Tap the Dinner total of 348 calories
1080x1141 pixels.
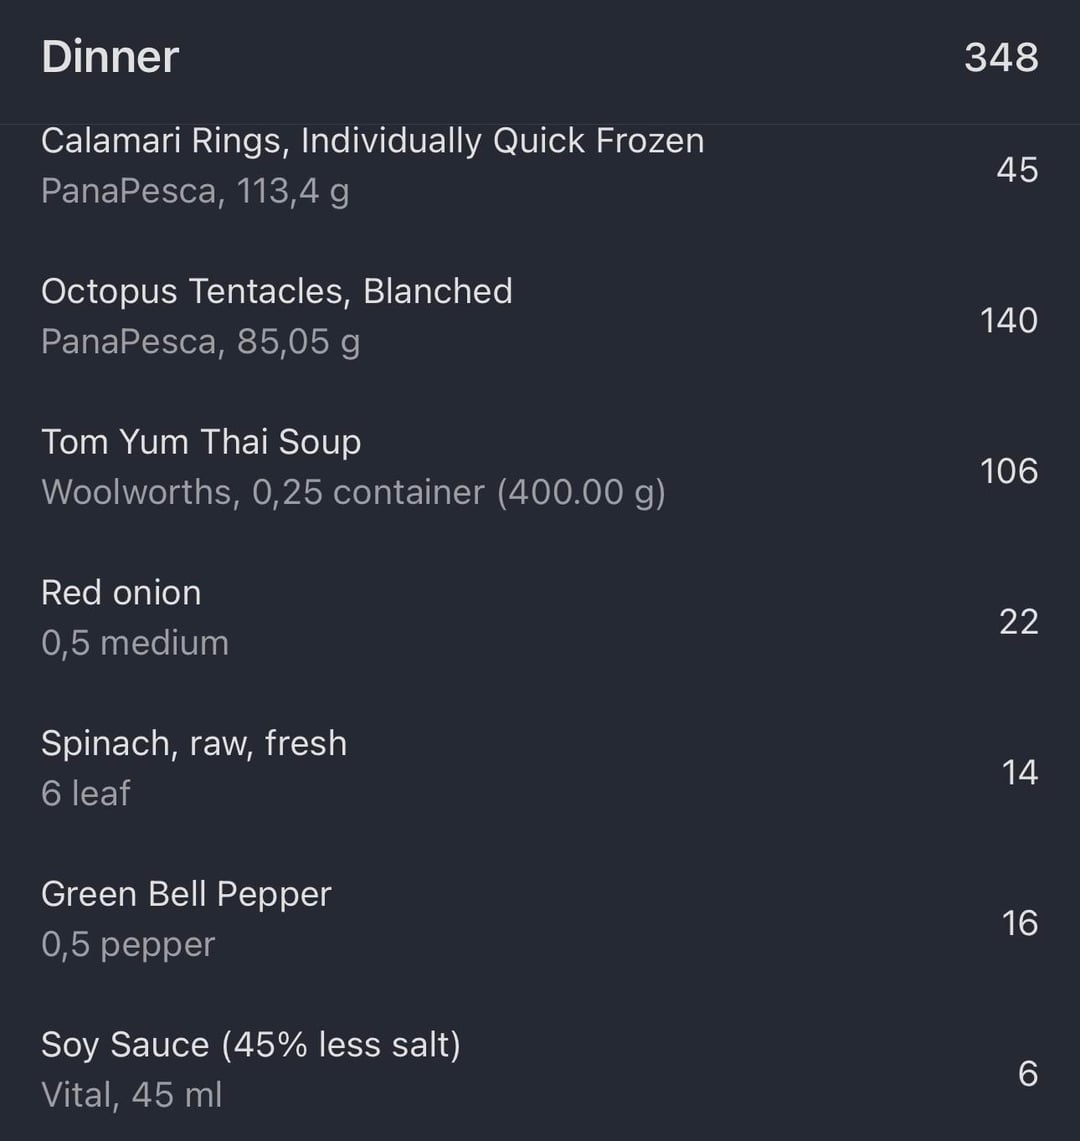(1001, 57)
